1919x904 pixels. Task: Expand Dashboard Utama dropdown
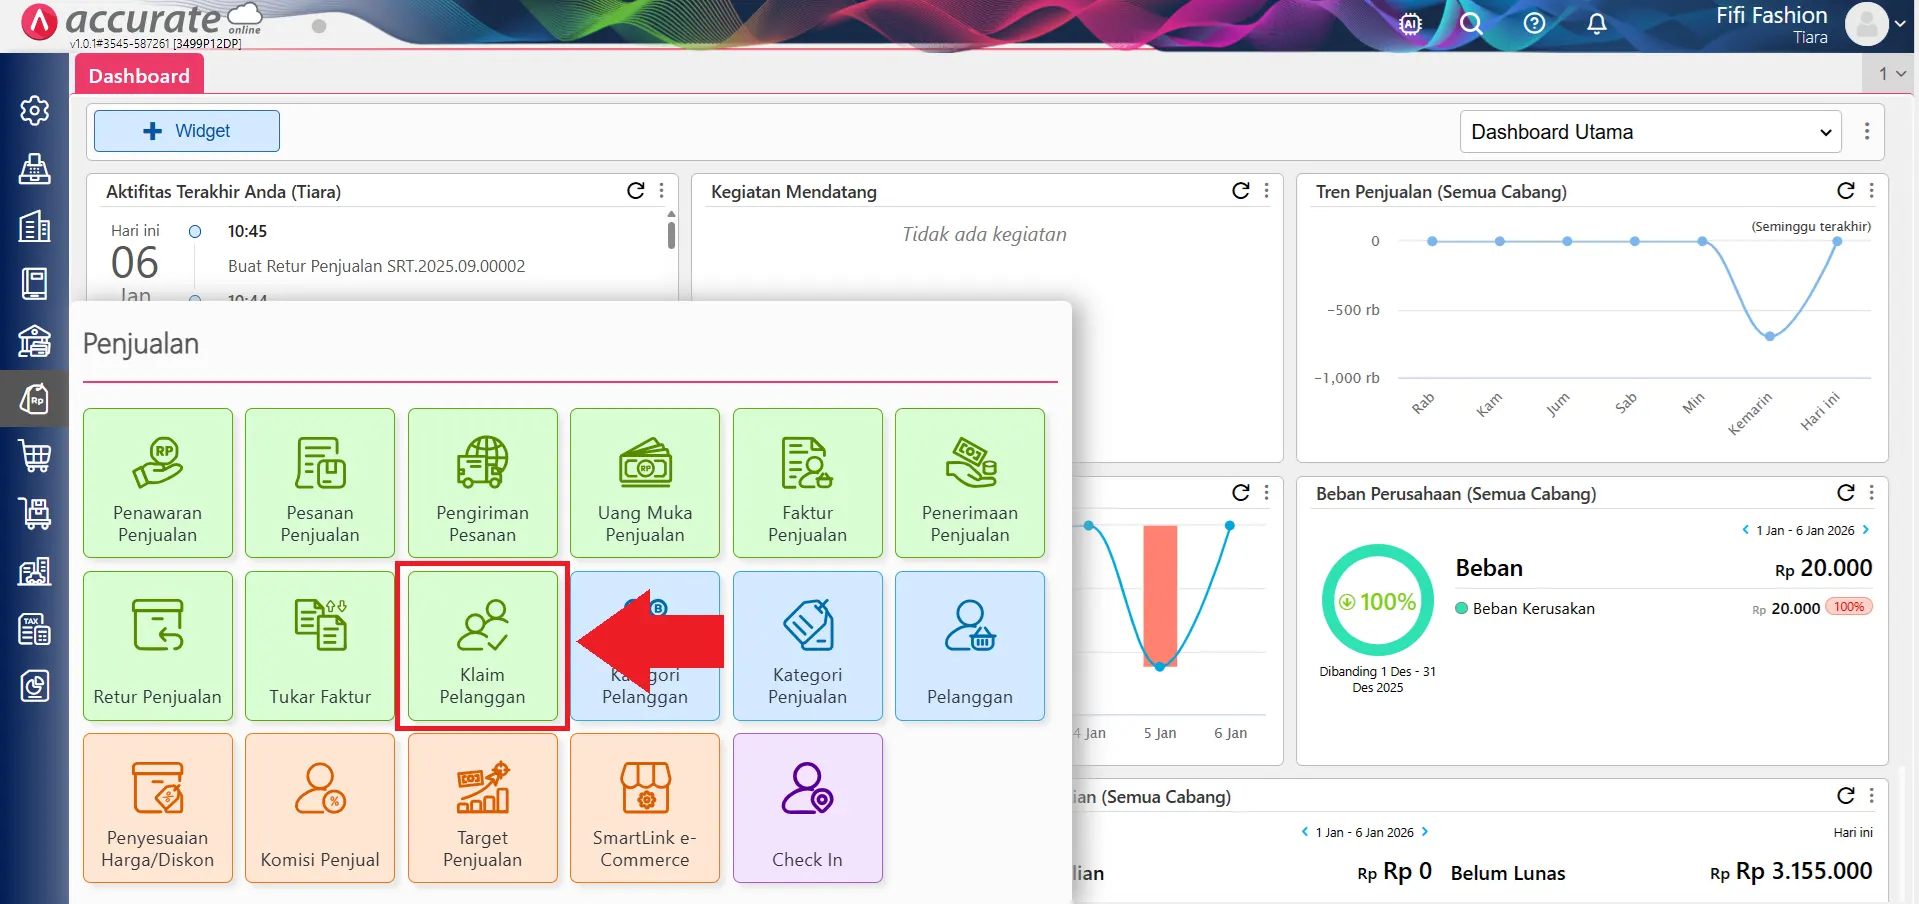click(x=1650, y=132)
